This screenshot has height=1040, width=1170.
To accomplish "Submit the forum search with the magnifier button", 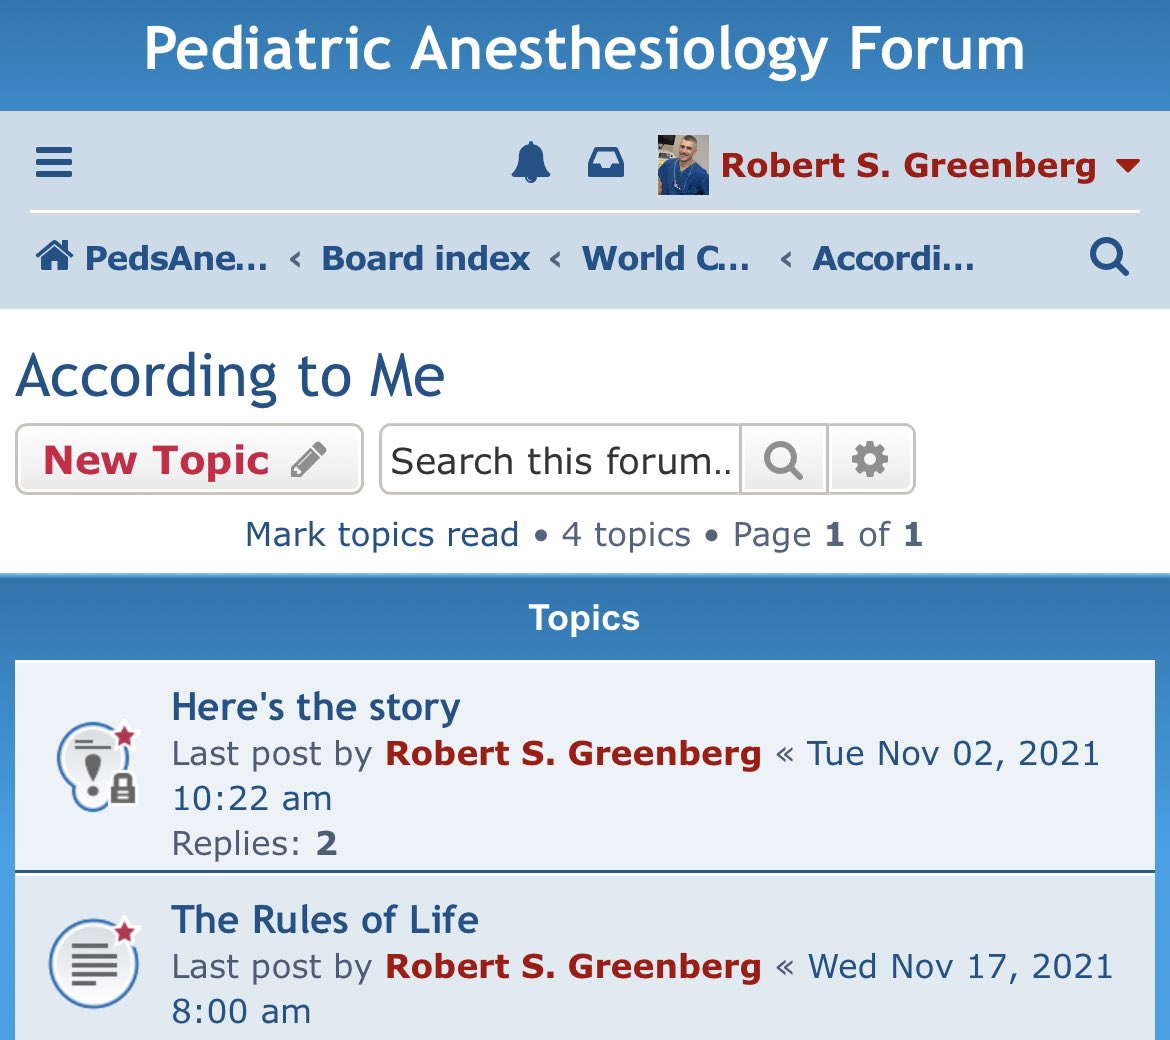I will (x=783, y=460).
